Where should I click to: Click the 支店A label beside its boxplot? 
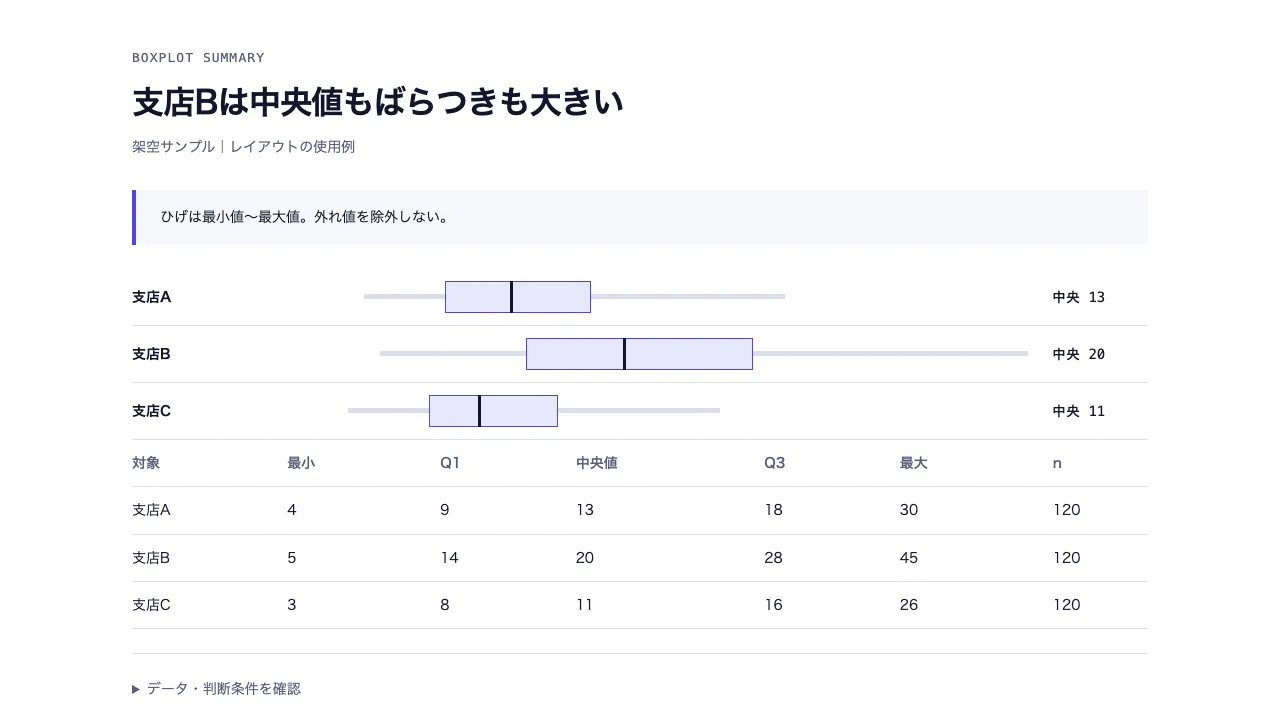[152, 297]
